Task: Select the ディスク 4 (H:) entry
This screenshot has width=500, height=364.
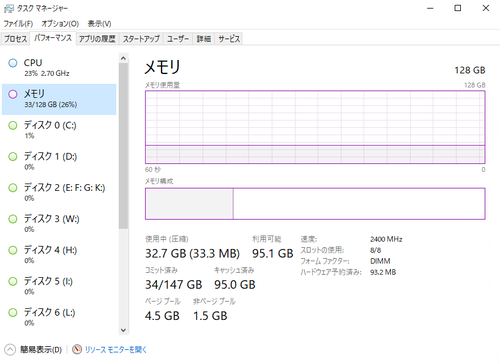Action: click(59, 255)
